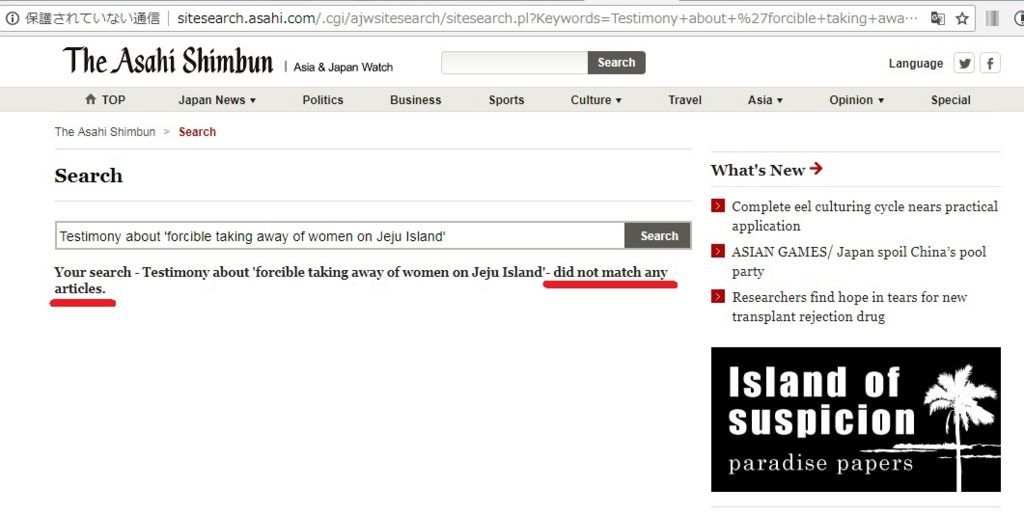
Task: Focus the header search input field
Action: click(x=515, y=63)
